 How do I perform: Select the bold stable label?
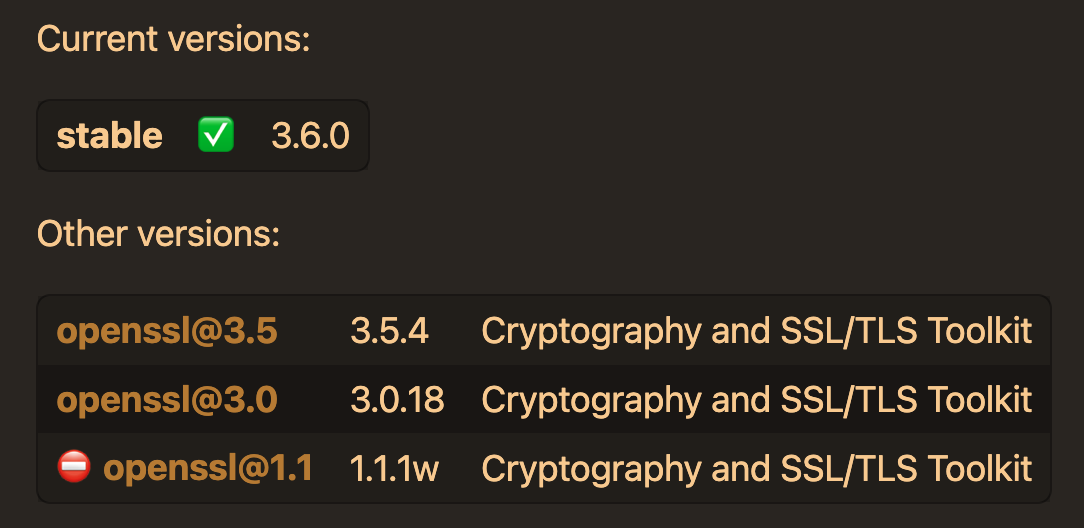pyautogui.click(x=109, y=136)
